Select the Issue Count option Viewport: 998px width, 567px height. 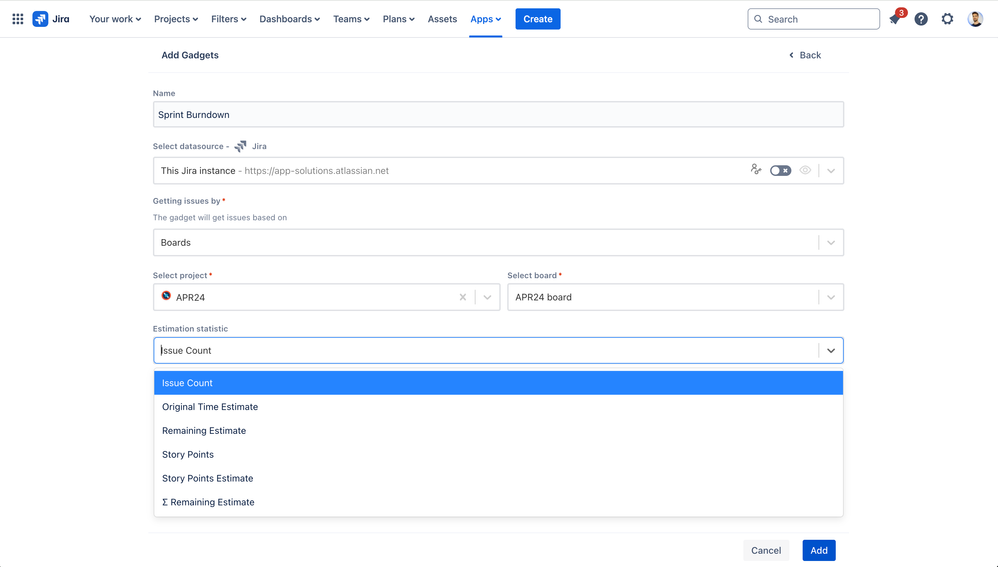click(498, 383)
